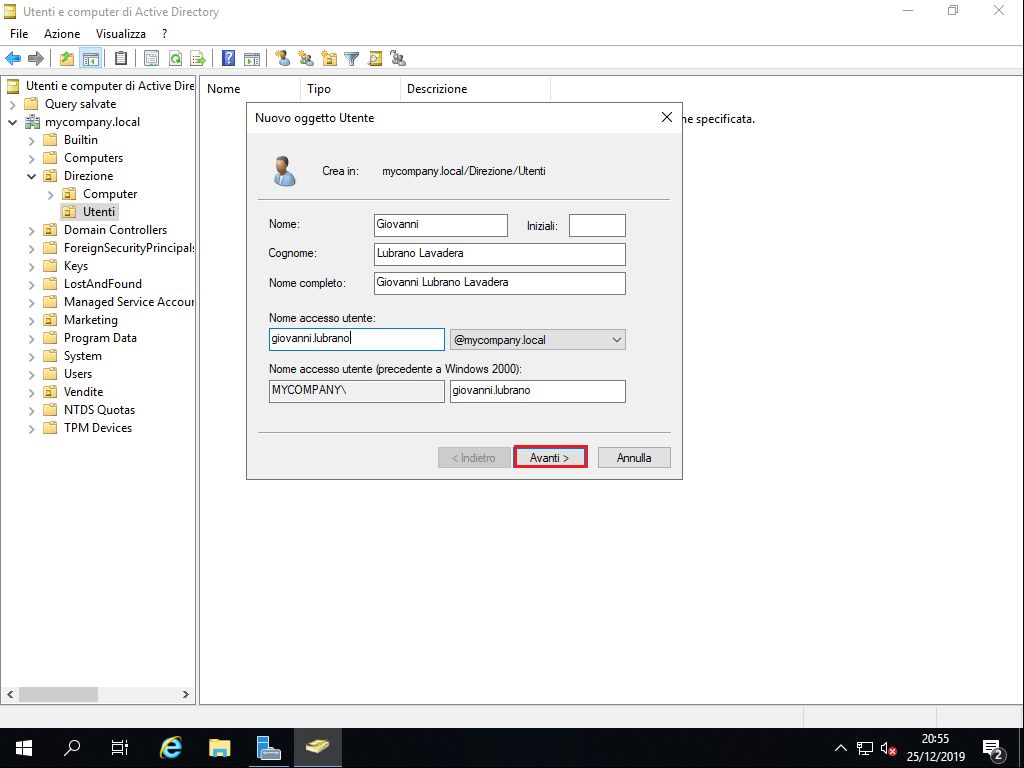Screen dimensions: 1024x768
Task: Open the Visualizza menu
Action: pyautogui.click(x=120, y=33)
